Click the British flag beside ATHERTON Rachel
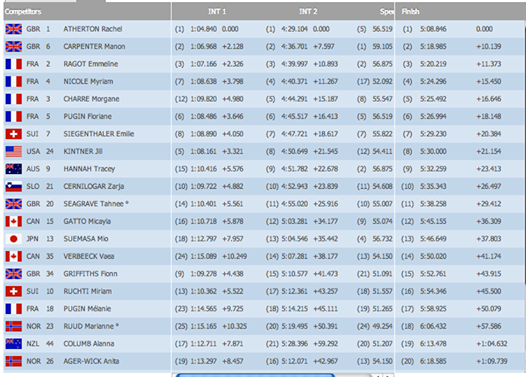Image resolution: width=526 pixels, height=377 pixels. point(14,29)
